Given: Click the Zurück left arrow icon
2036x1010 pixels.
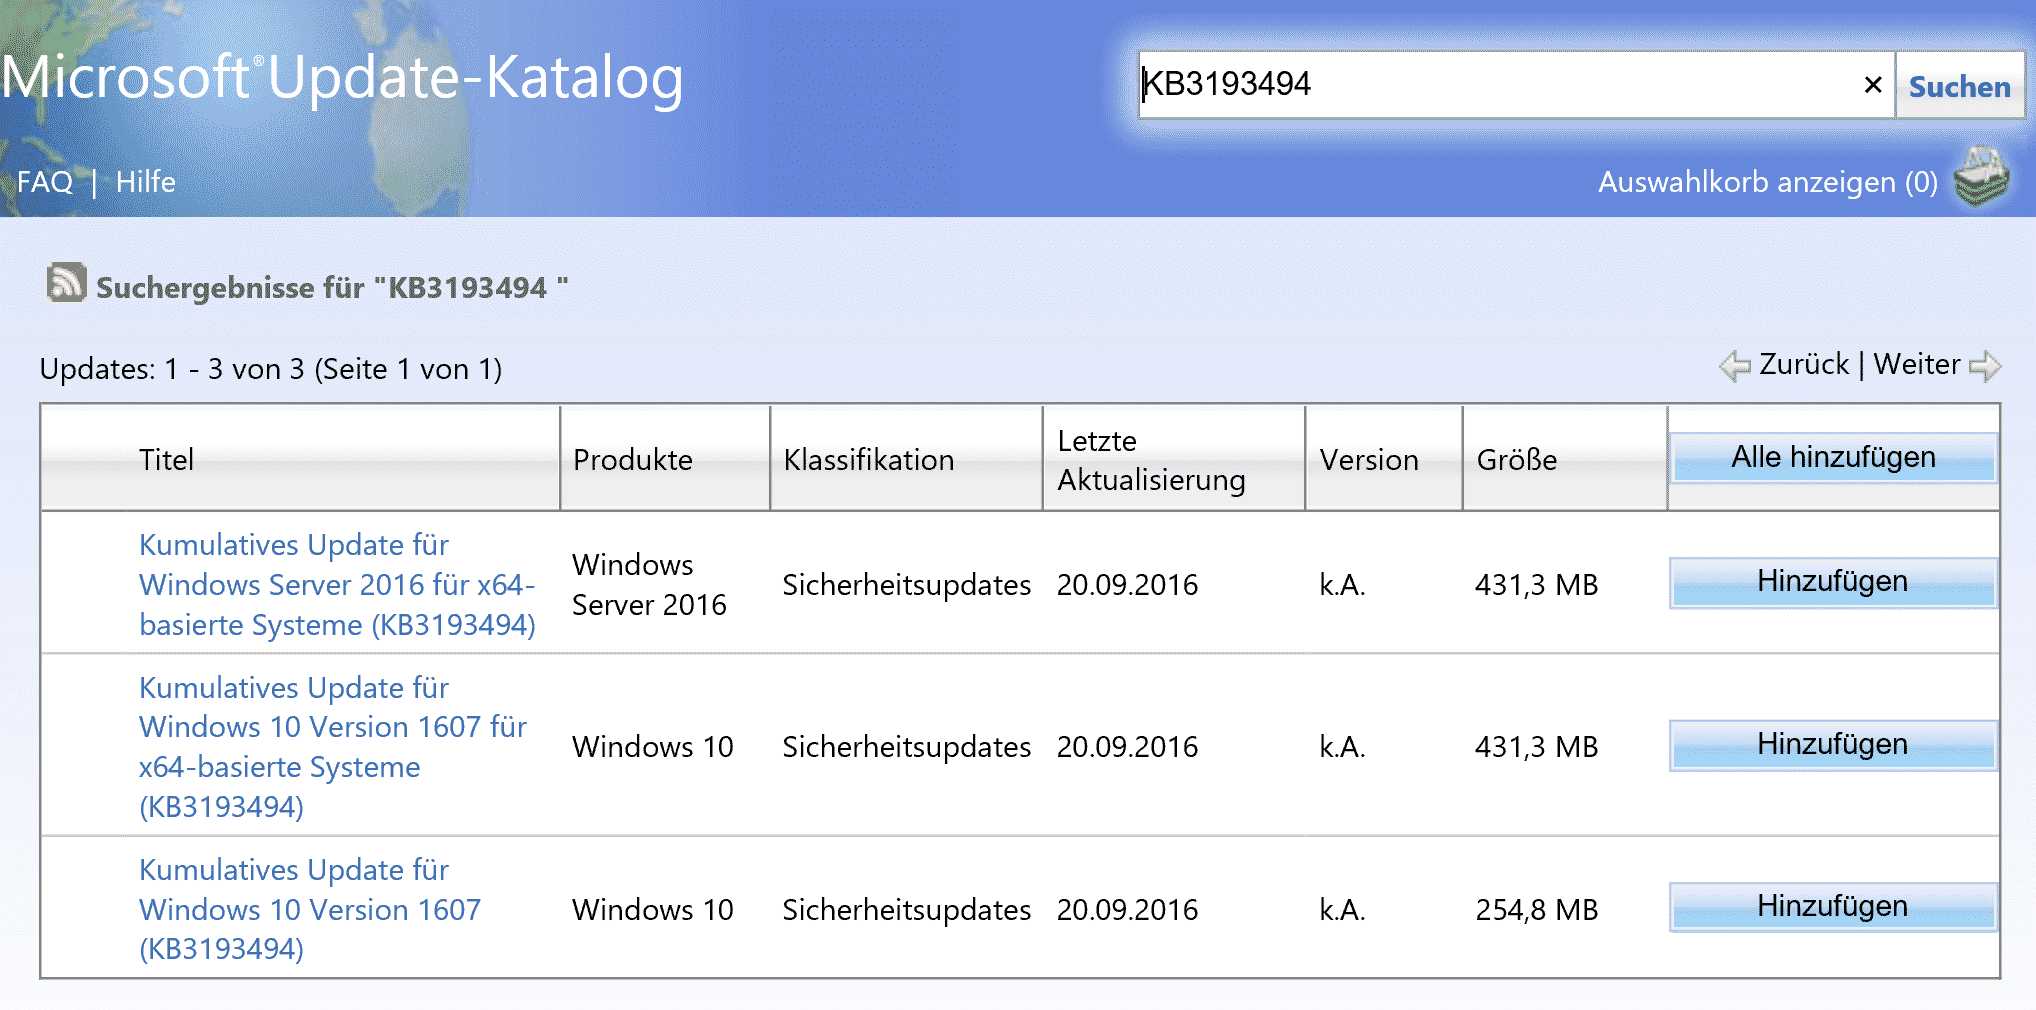Looking at the screenshot, I should (x=1735, y=366).
